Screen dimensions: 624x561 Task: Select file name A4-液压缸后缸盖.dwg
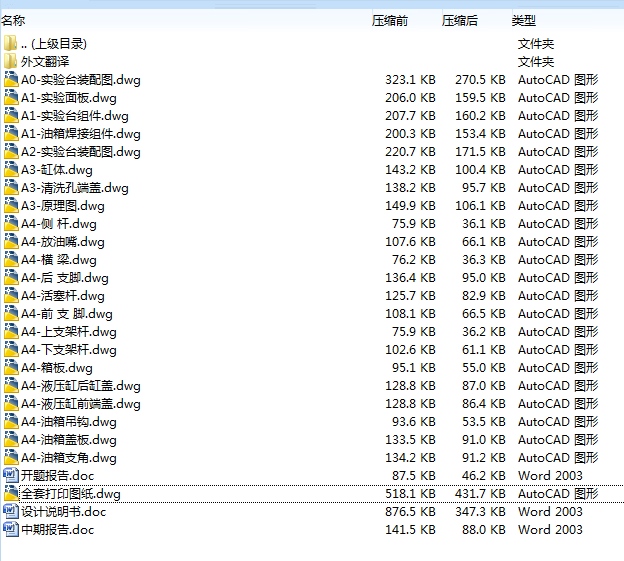[81, 386]
